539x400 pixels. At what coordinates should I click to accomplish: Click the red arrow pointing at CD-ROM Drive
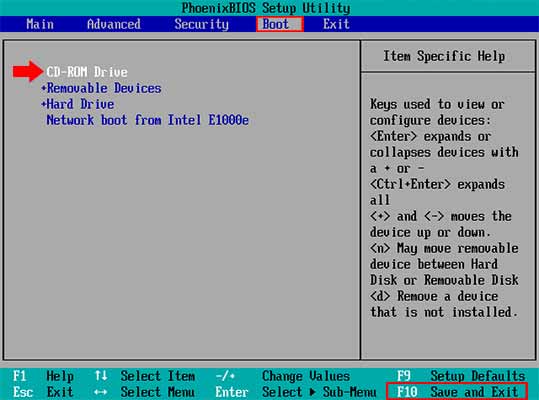[28, 71]
